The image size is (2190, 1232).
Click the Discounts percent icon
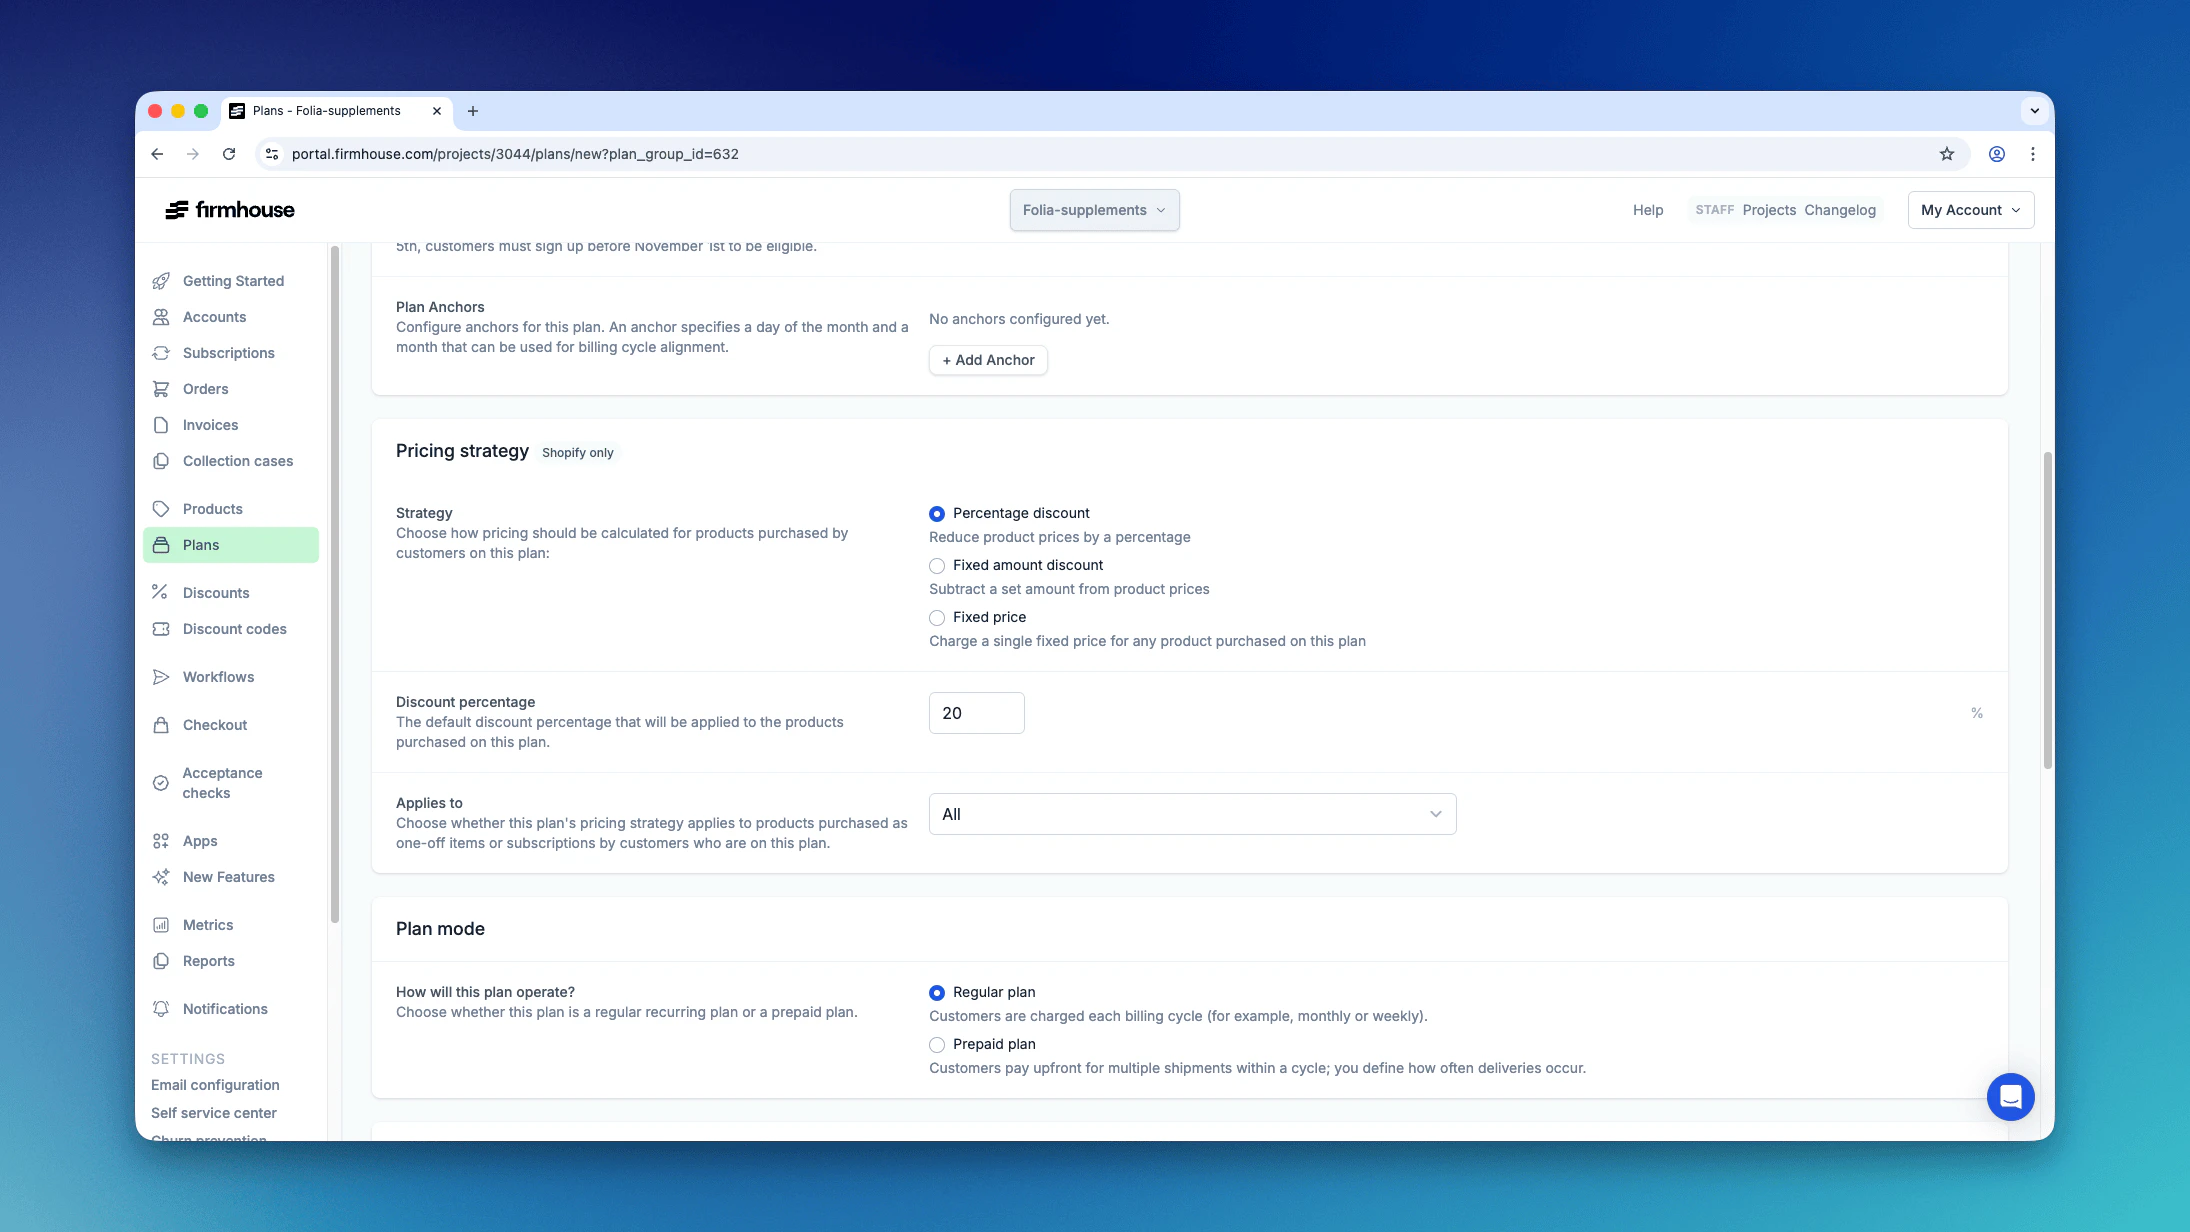(x=160, y=592)
